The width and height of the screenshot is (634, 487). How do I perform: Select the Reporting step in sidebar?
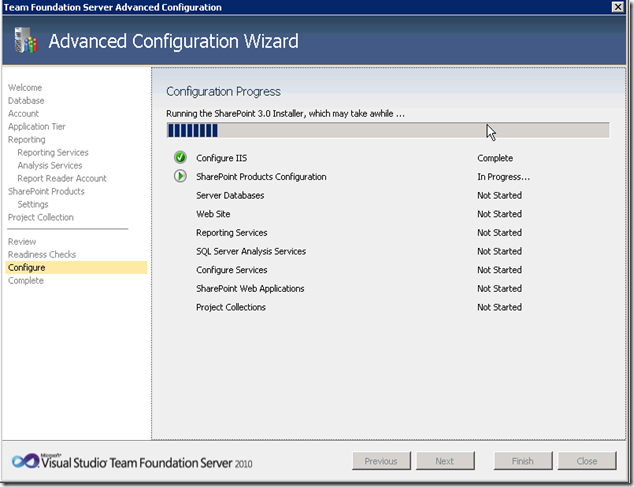tap(27, 140)
